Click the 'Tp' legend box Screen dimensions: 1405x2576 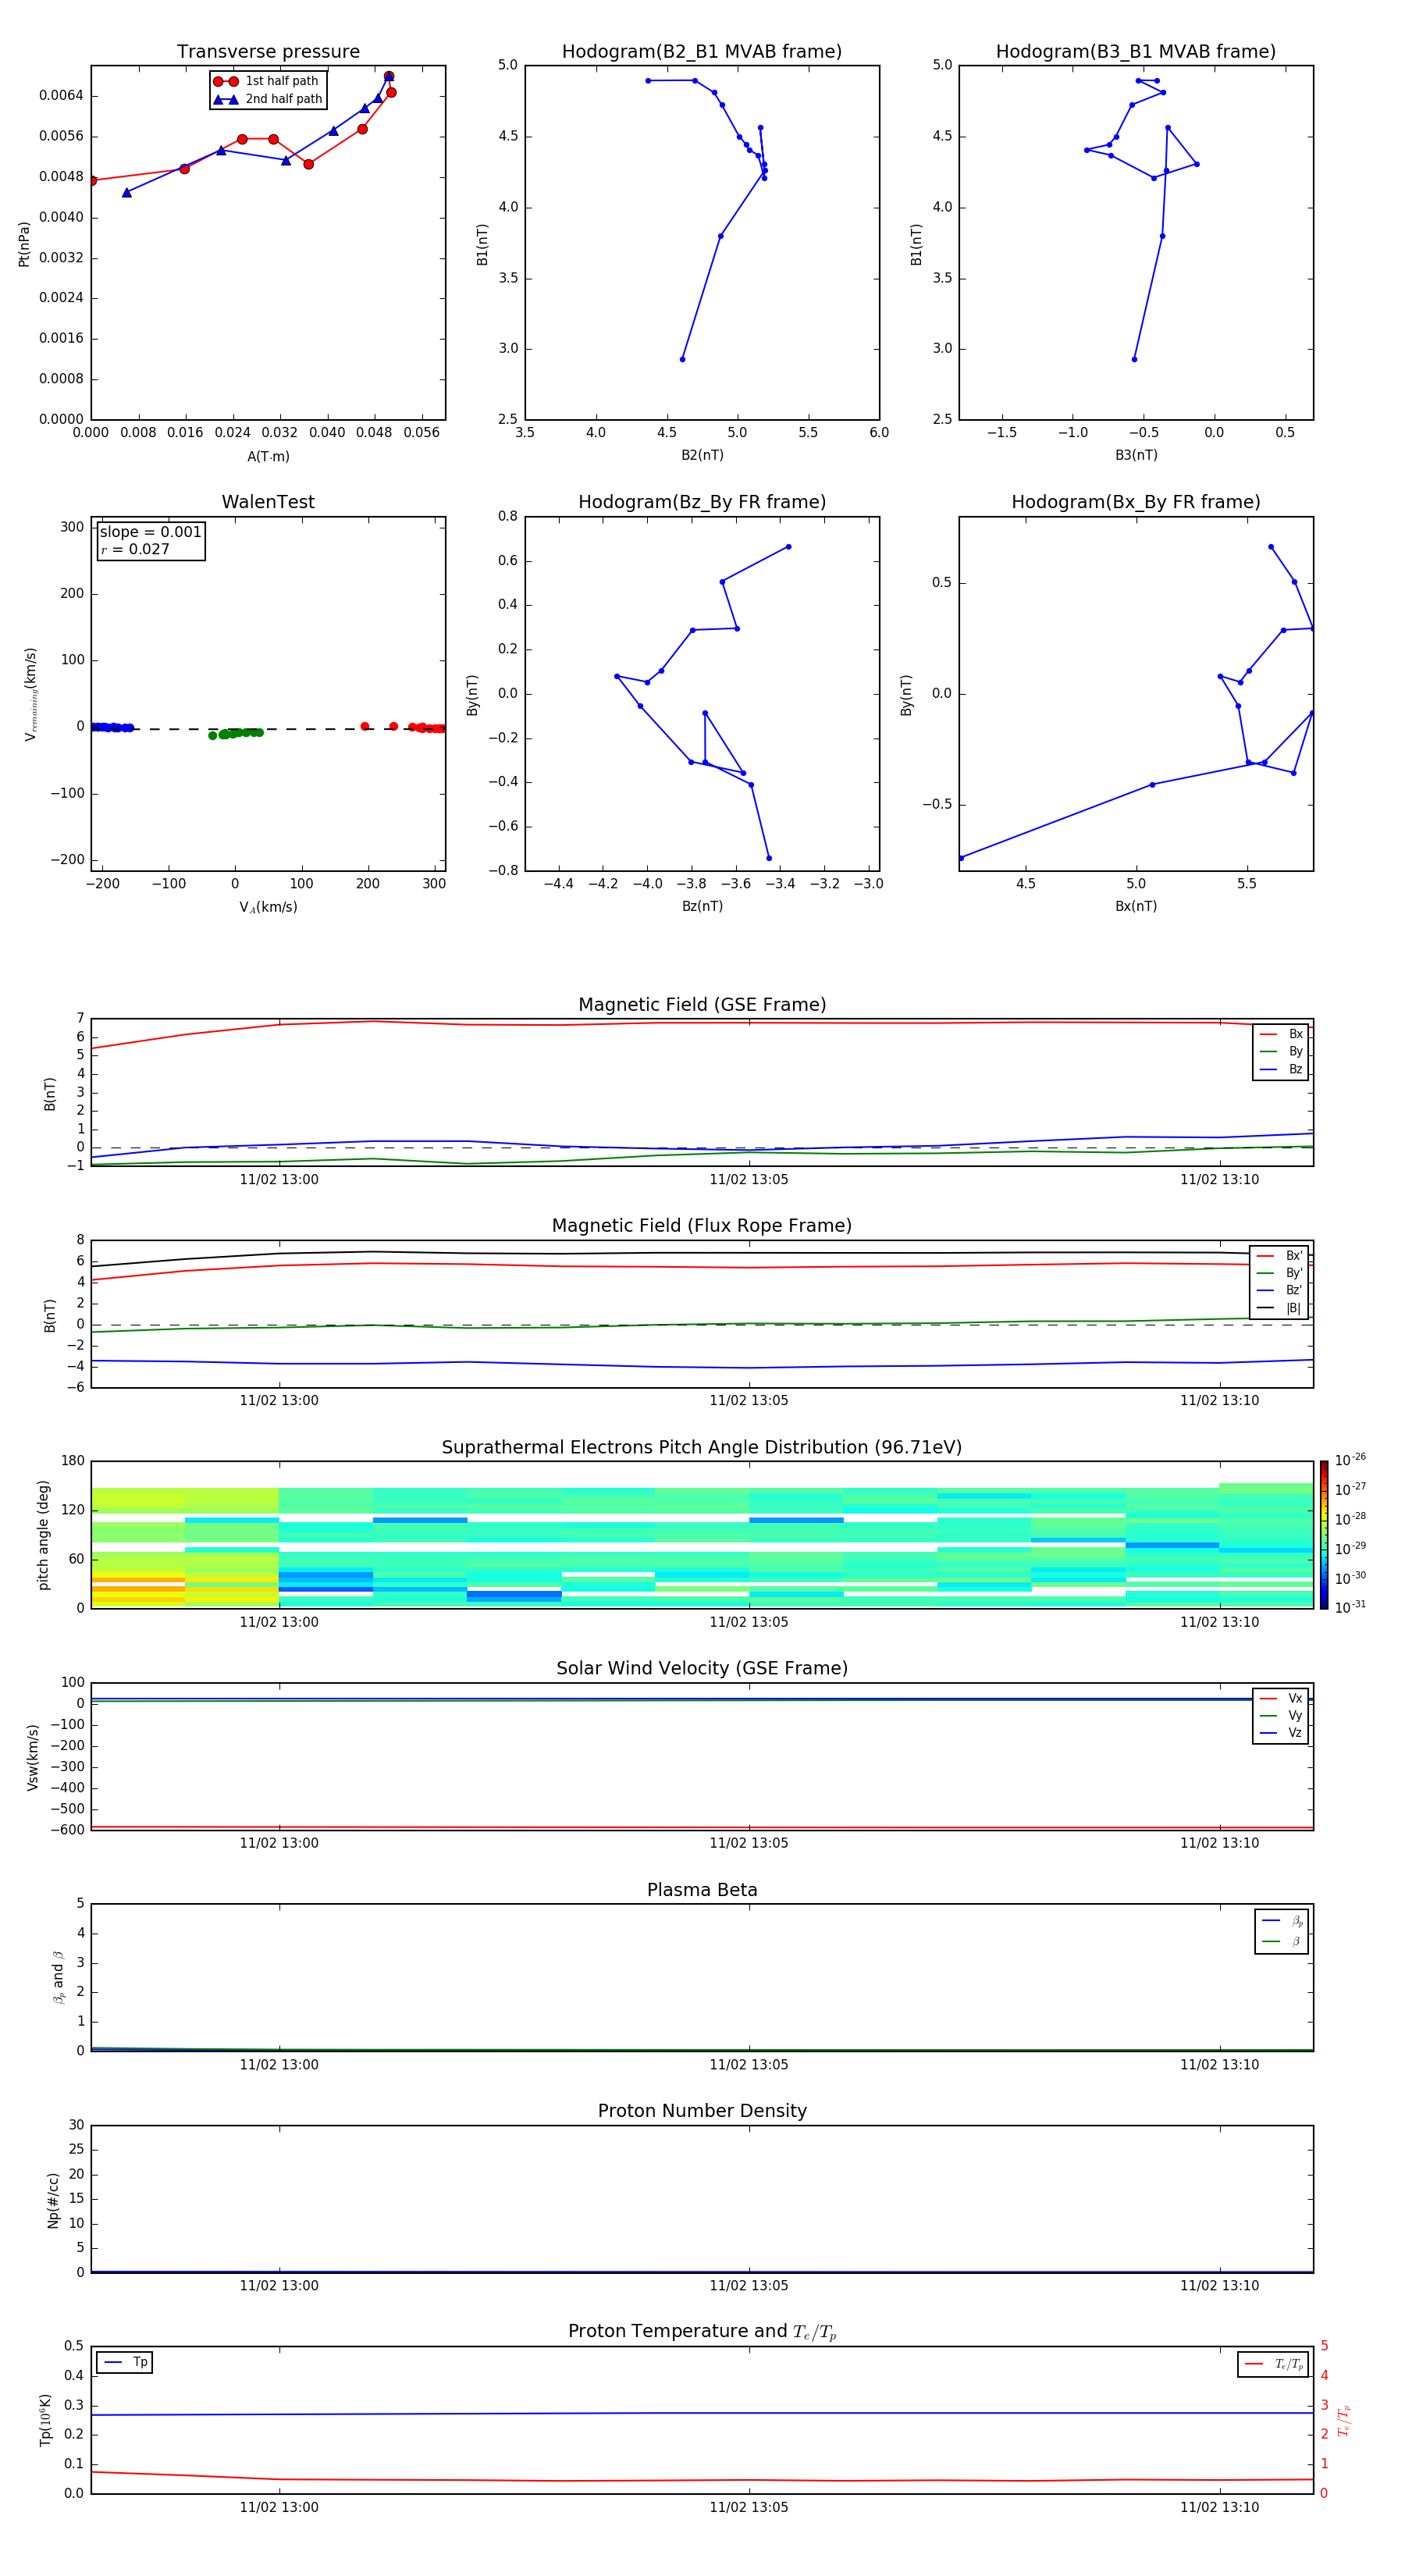tap(125, 2363)
